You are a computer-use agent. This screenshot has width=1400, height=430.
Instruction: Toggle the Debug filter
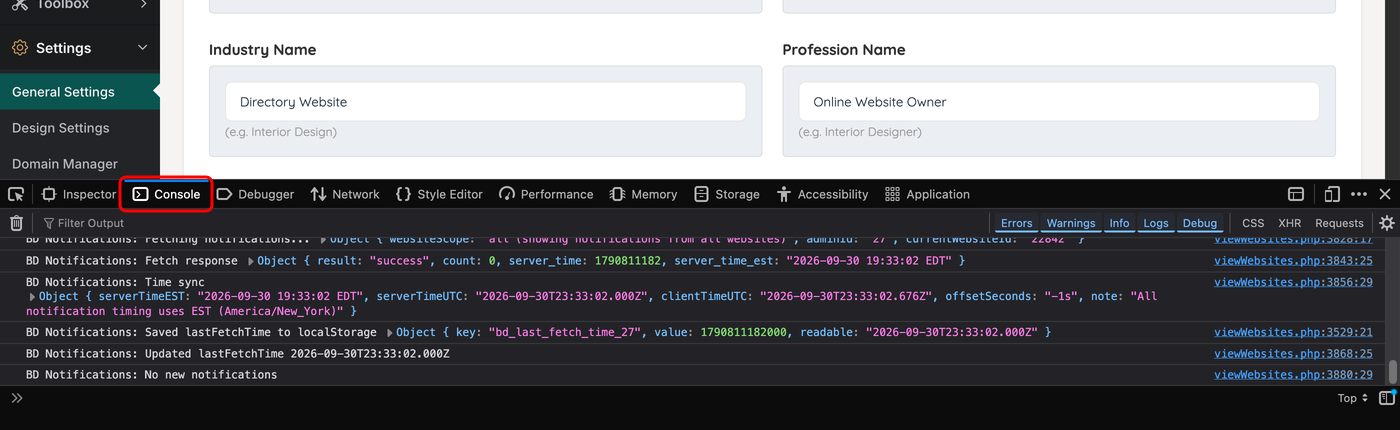pos(1200,223)
